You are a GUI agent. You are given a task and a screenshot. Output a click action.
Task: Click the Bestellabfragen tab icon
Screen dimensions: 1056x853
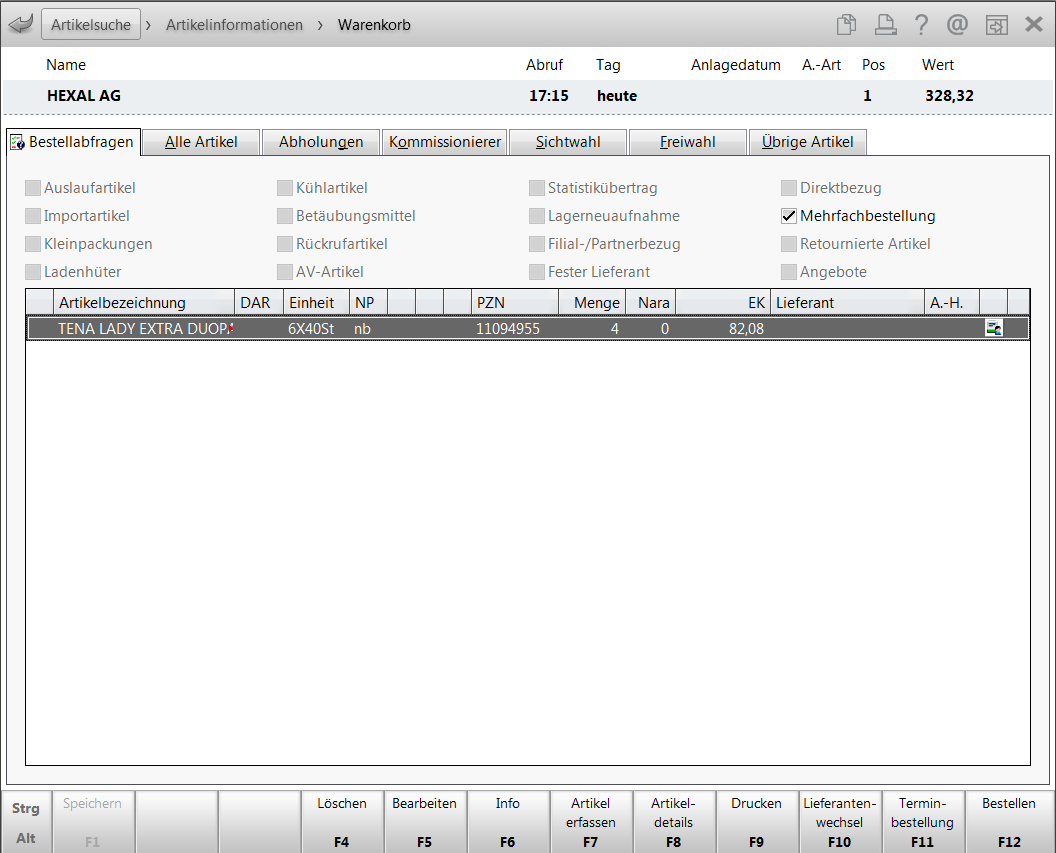(17, 142)
